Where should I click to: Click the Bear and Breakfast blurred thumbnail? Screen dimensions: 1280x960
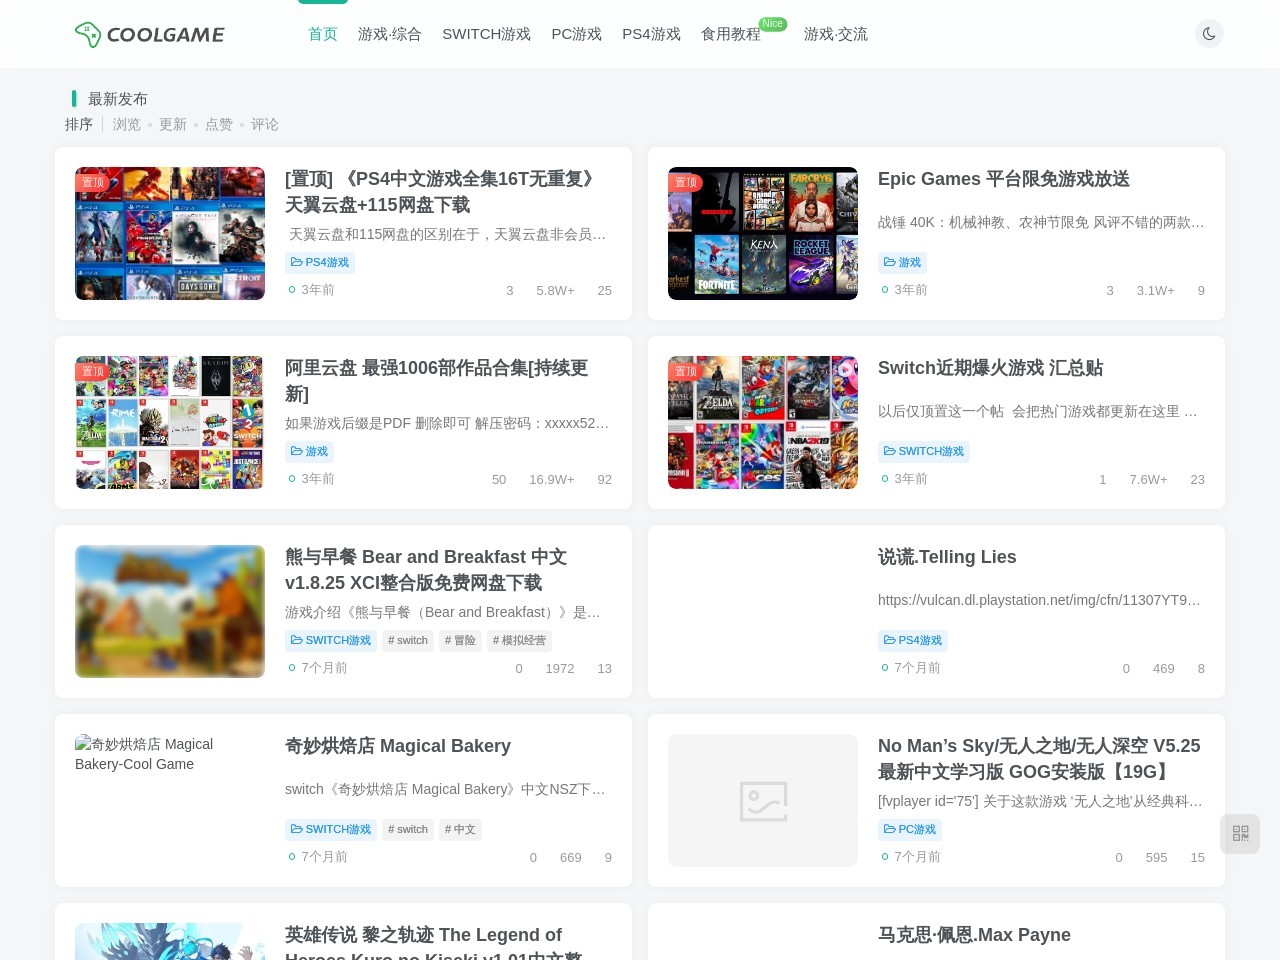tap(170, 611)
